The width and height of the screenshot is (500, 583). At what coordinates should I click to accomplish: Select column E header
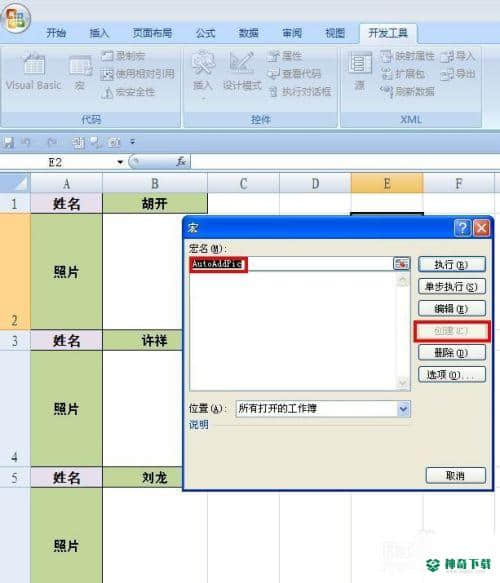click(x=387, y=183)
